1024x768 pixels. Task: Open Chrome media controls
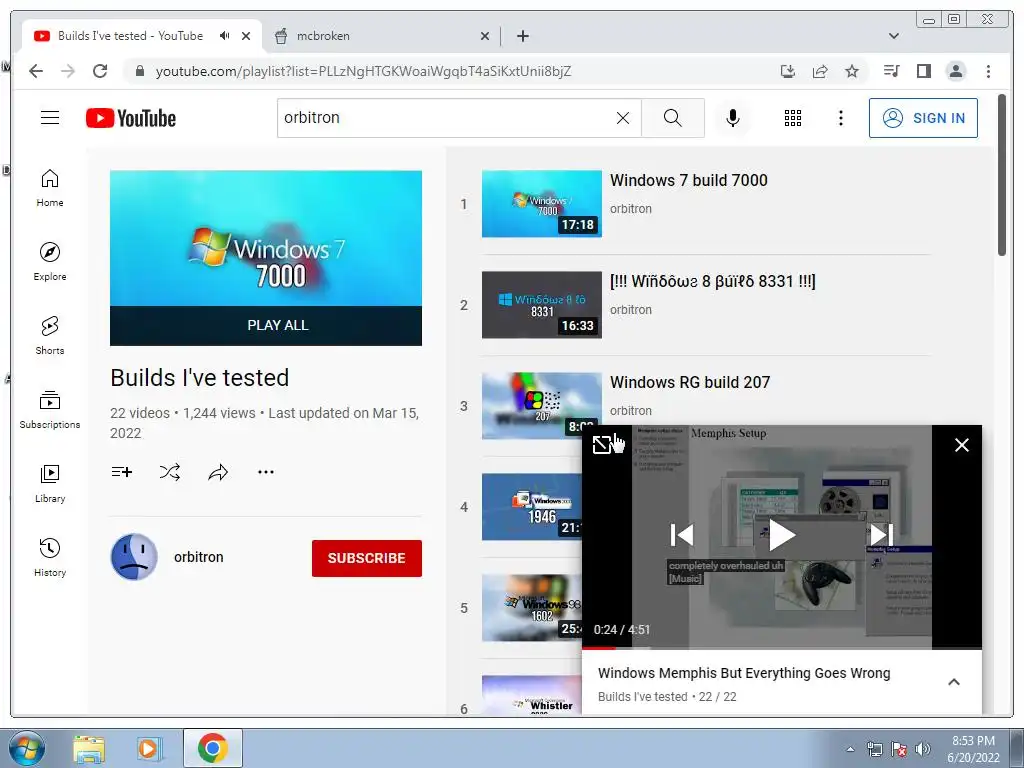pyautogui.click(x=891, y=71)
